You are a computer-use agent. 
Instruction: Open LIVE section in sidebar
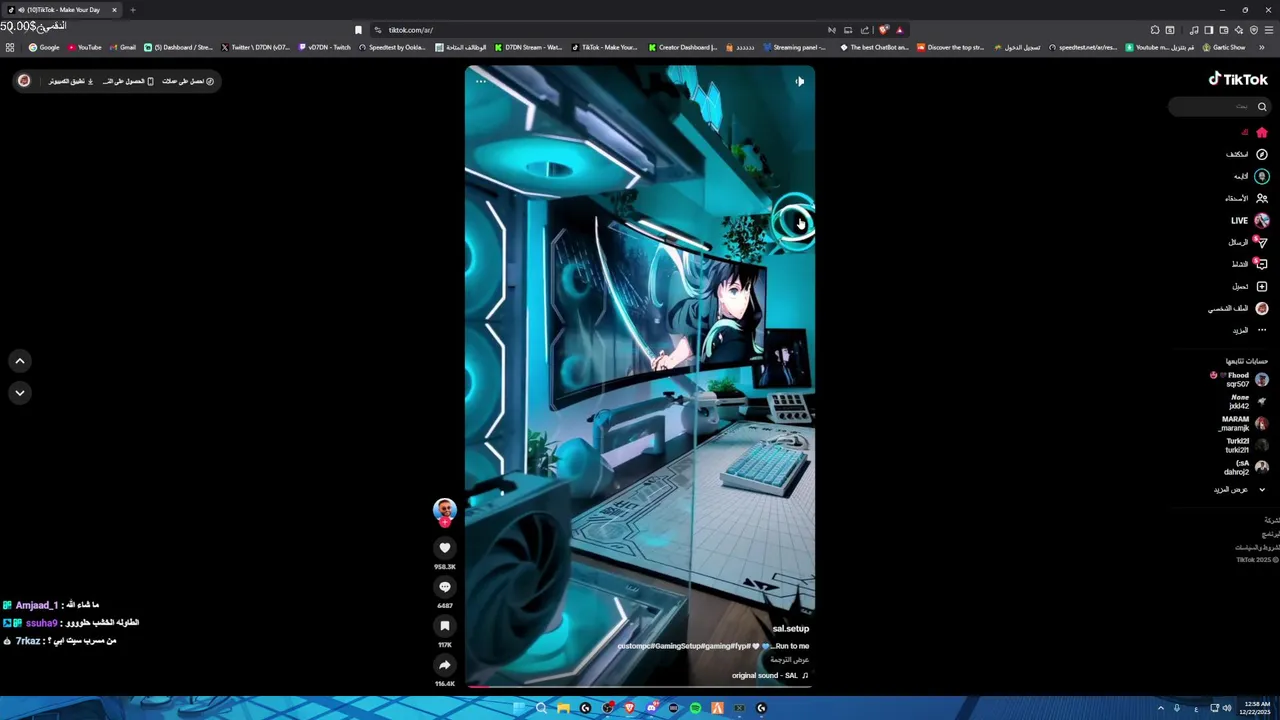1250,220
